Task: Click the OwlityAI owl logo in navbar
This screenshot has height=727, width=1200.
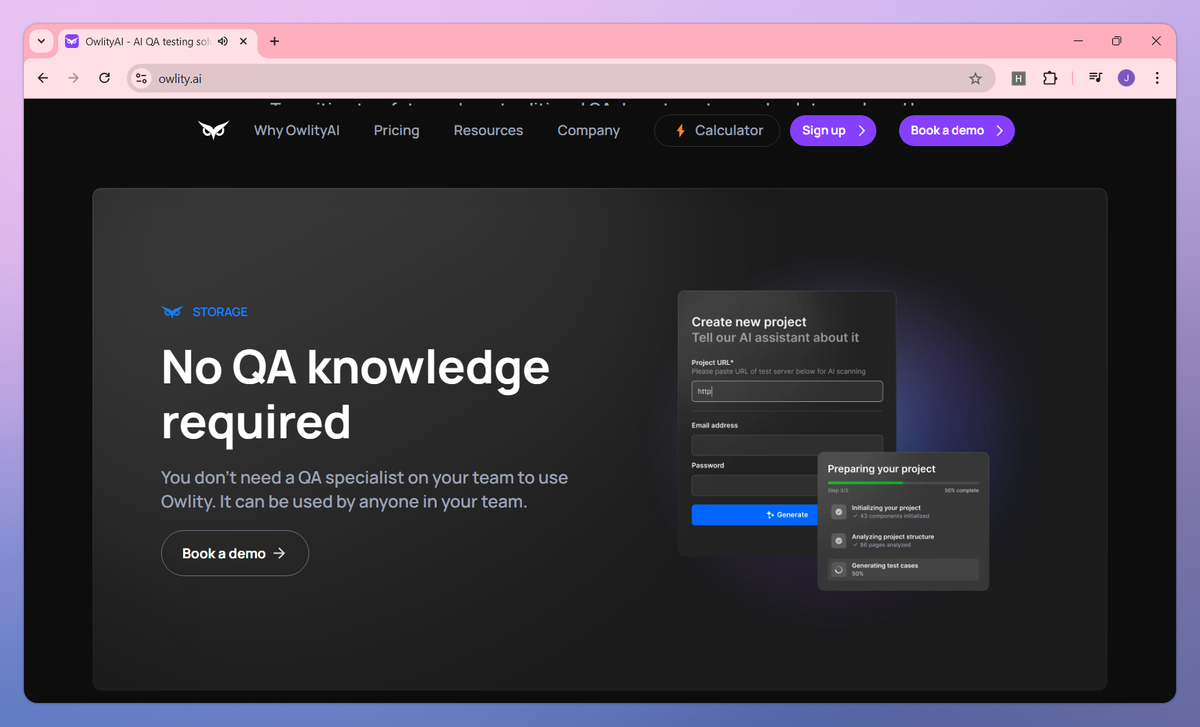Action: (x=213, y=130)
